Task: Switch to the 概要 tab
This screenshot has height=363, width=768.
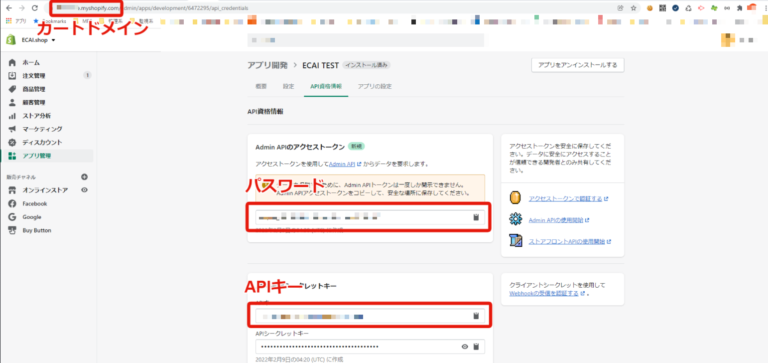Action: pyautogui.click(x=261, y=86)
